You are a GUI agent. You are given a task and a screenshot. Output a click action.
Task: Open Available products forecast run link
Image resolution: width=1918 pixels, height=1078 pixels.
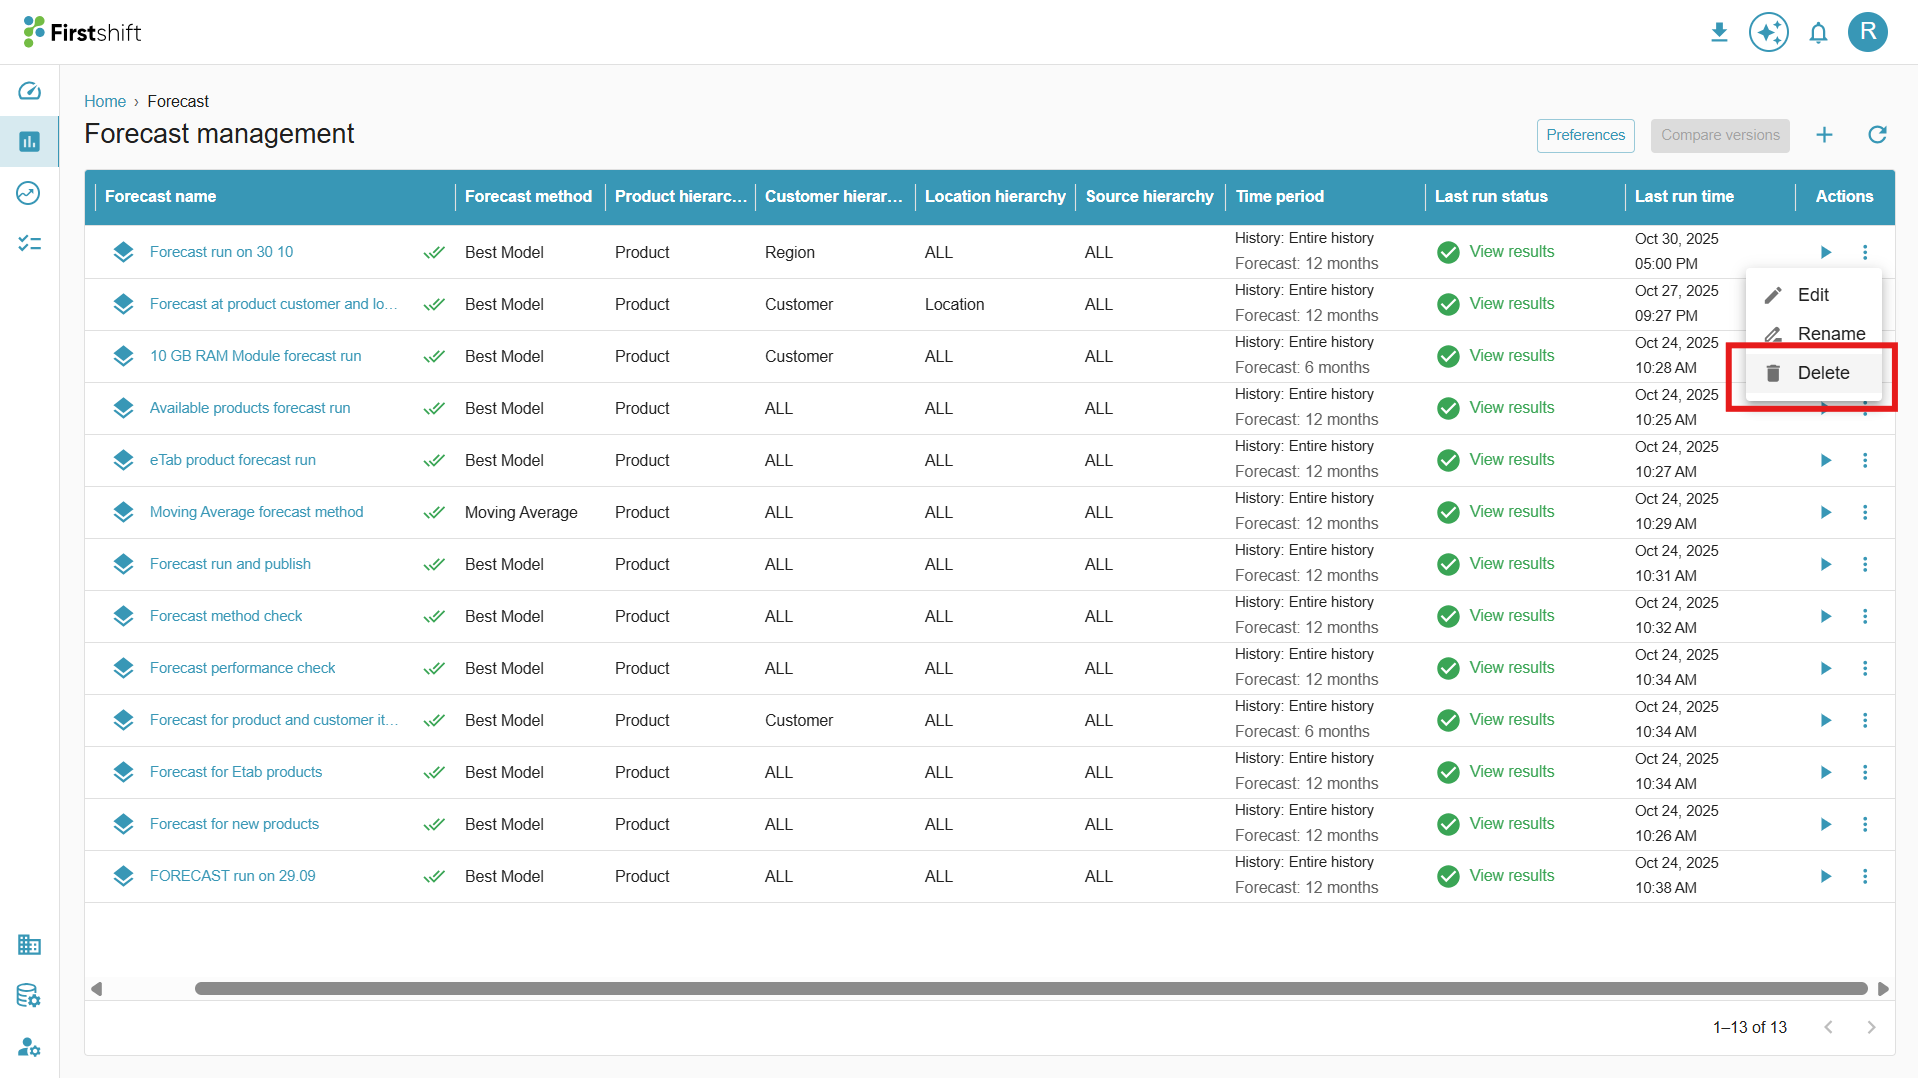250,408
